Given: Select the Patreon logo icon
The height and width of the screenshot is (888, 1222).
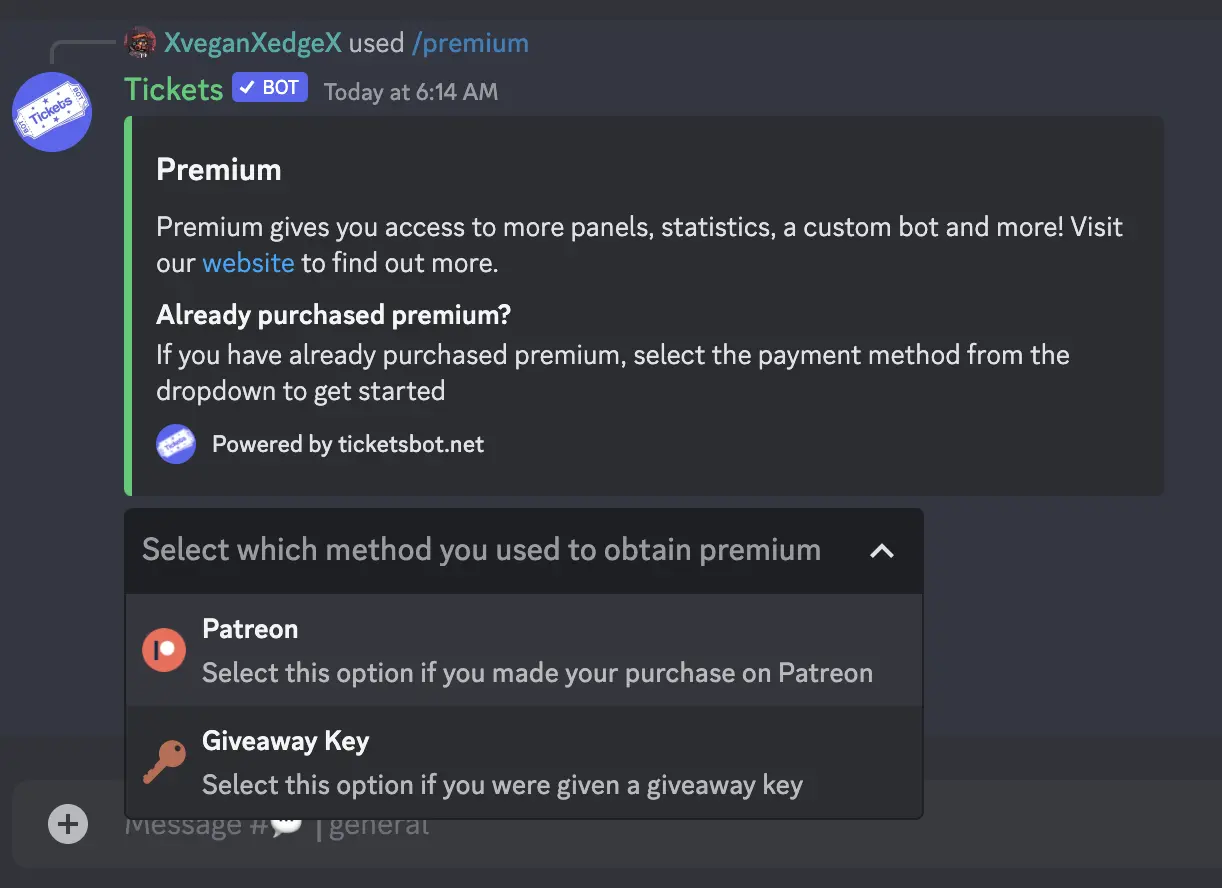Looking at the screenshot, I should (x=163, y=650).
